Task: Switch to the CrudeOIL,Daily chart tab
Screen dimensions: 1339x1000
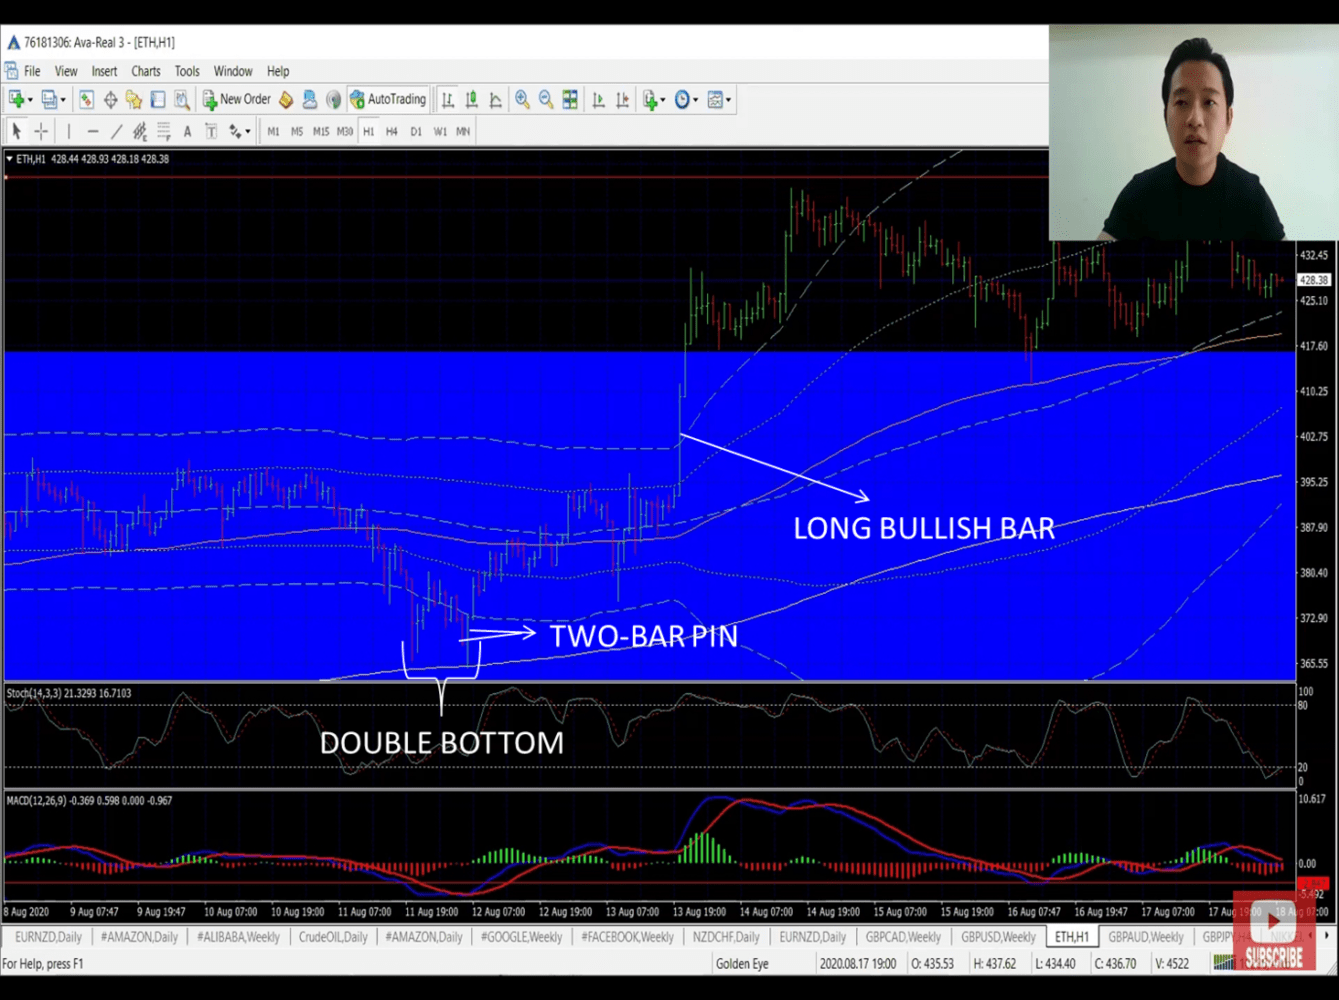Action: pos(333,937)
